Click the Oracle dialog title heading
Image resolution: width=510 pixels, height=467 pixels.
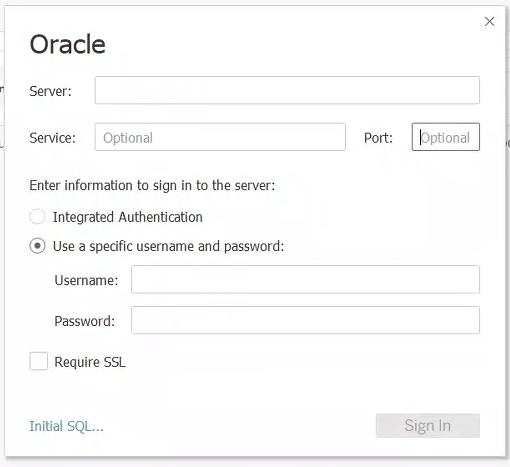(67, 44)
